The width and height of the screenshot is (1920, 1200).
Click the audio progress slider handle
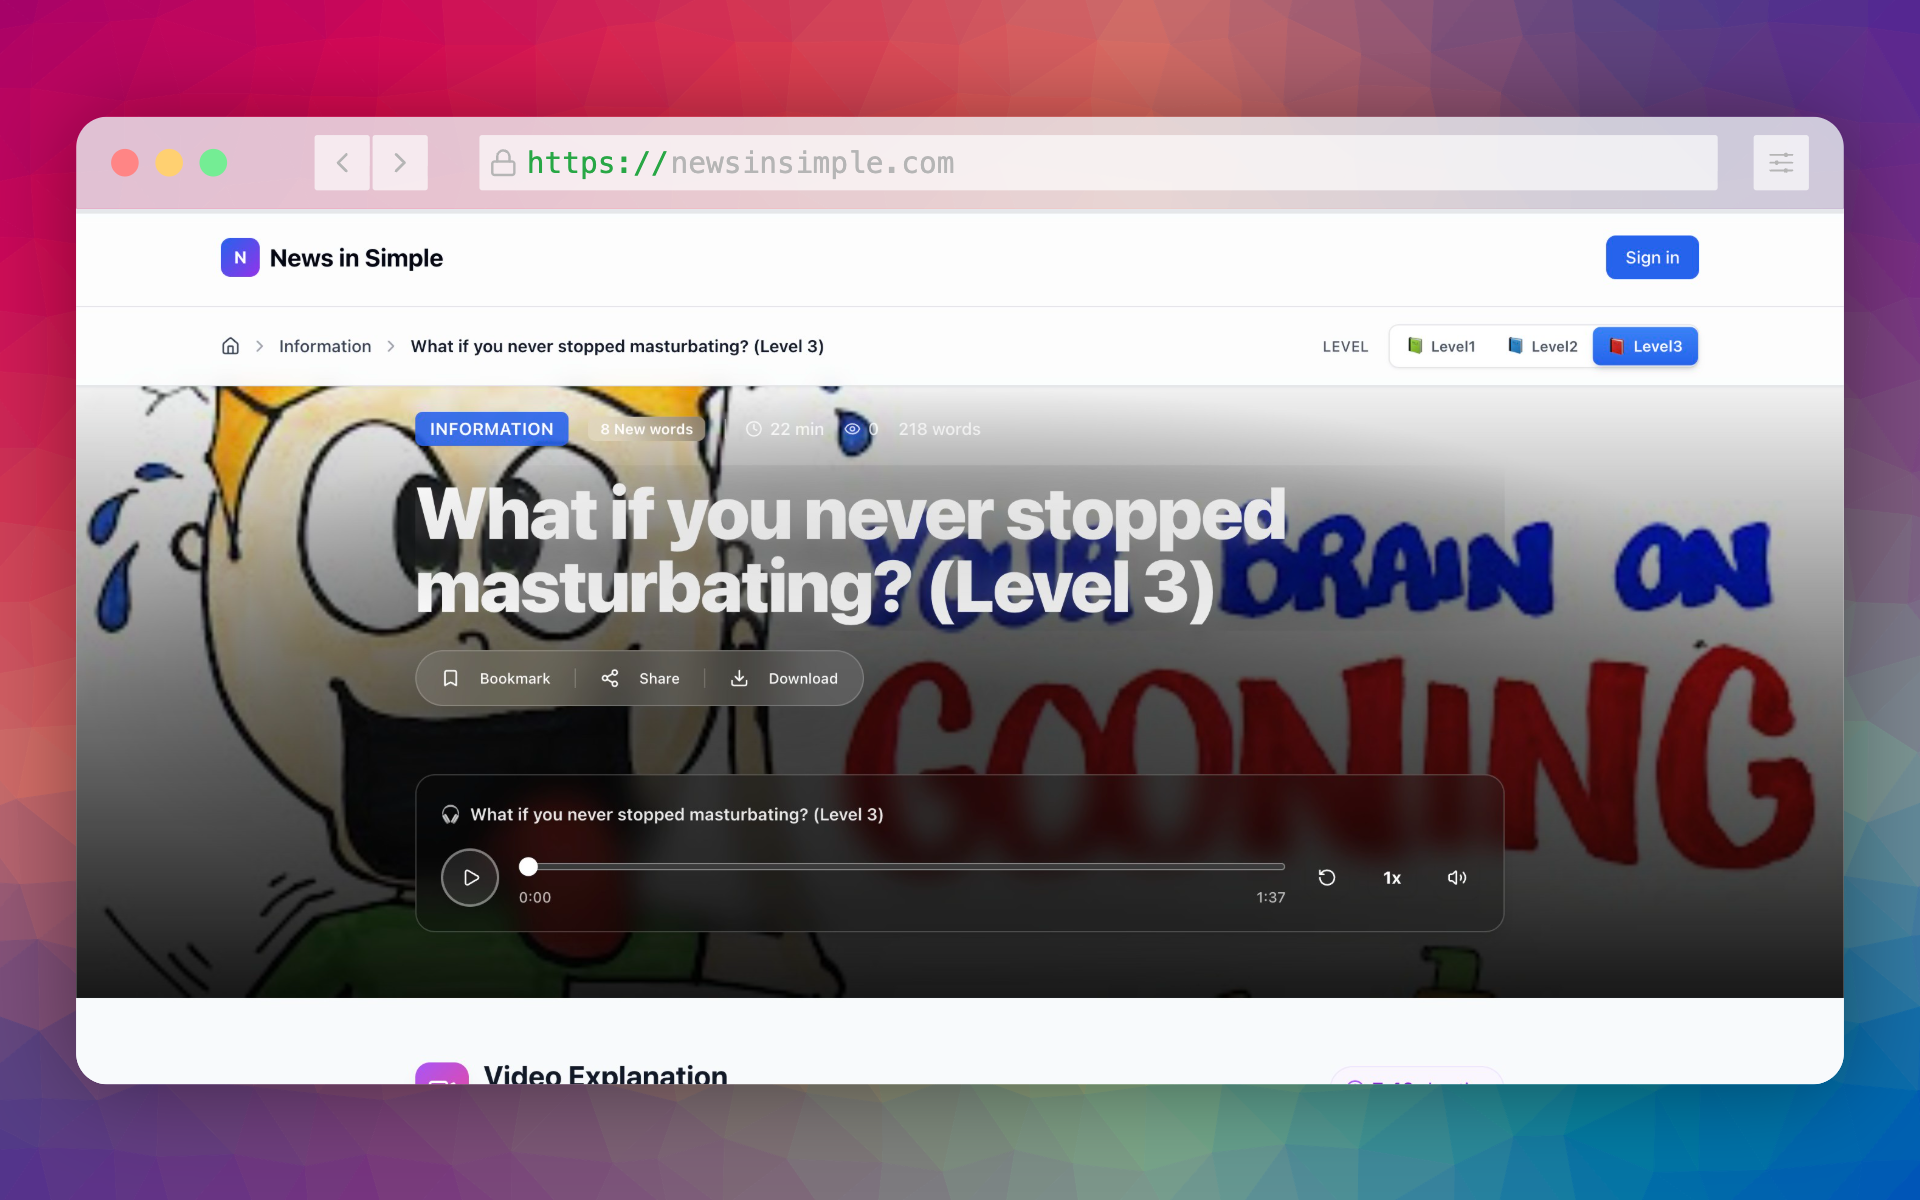click(x=528, y=866)
